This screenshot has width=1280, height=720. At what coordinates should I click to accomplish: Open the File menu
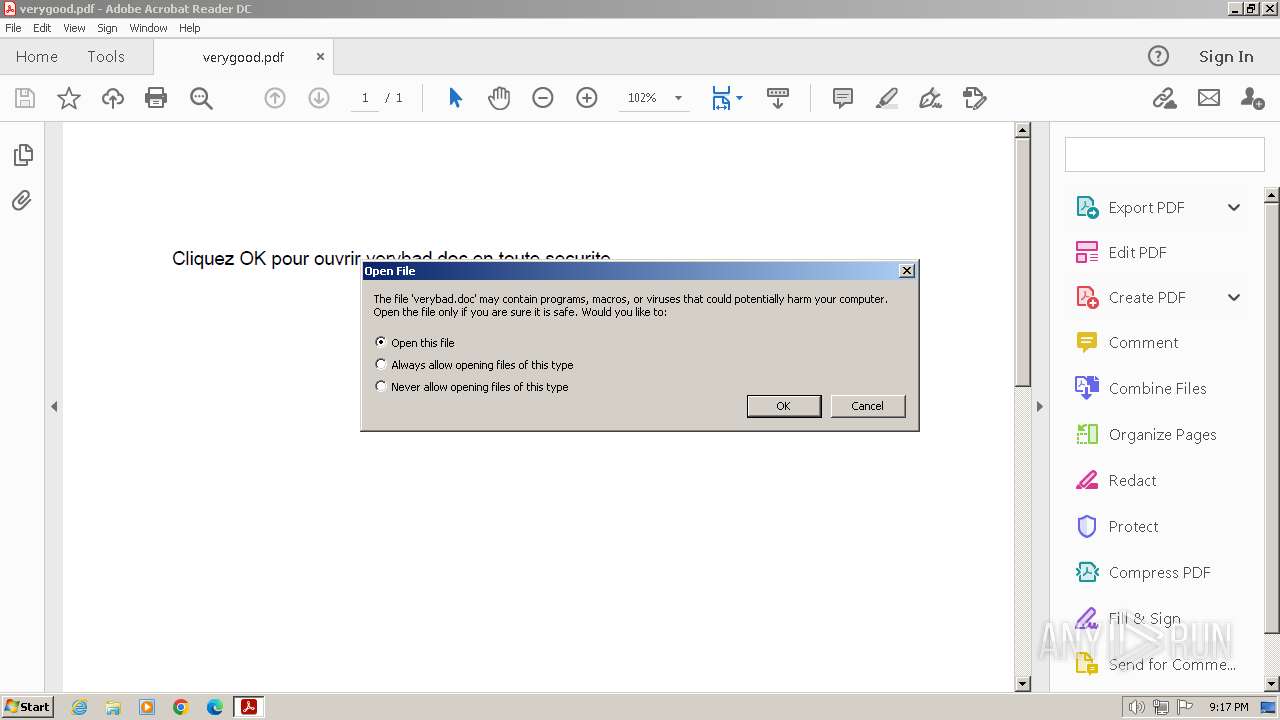13,28
